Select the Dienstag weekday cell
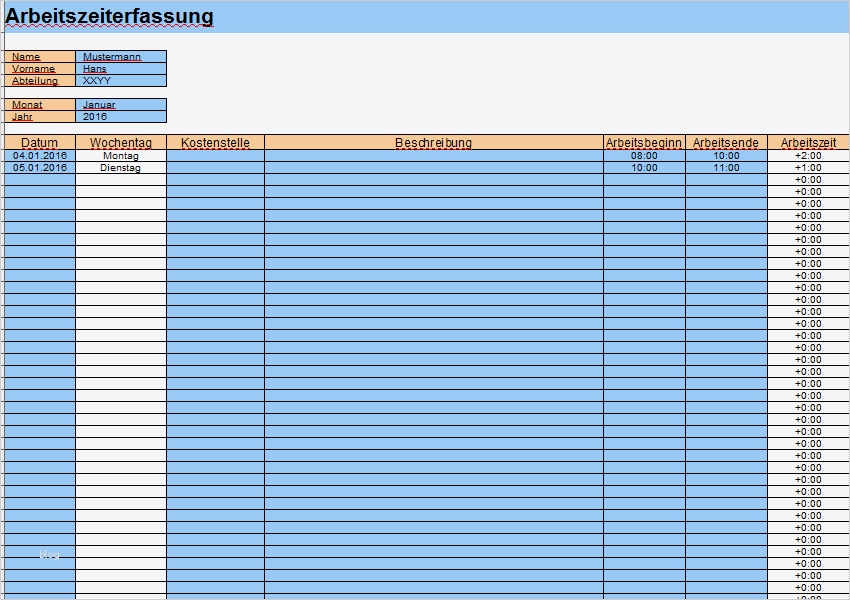 pos(121,167)
